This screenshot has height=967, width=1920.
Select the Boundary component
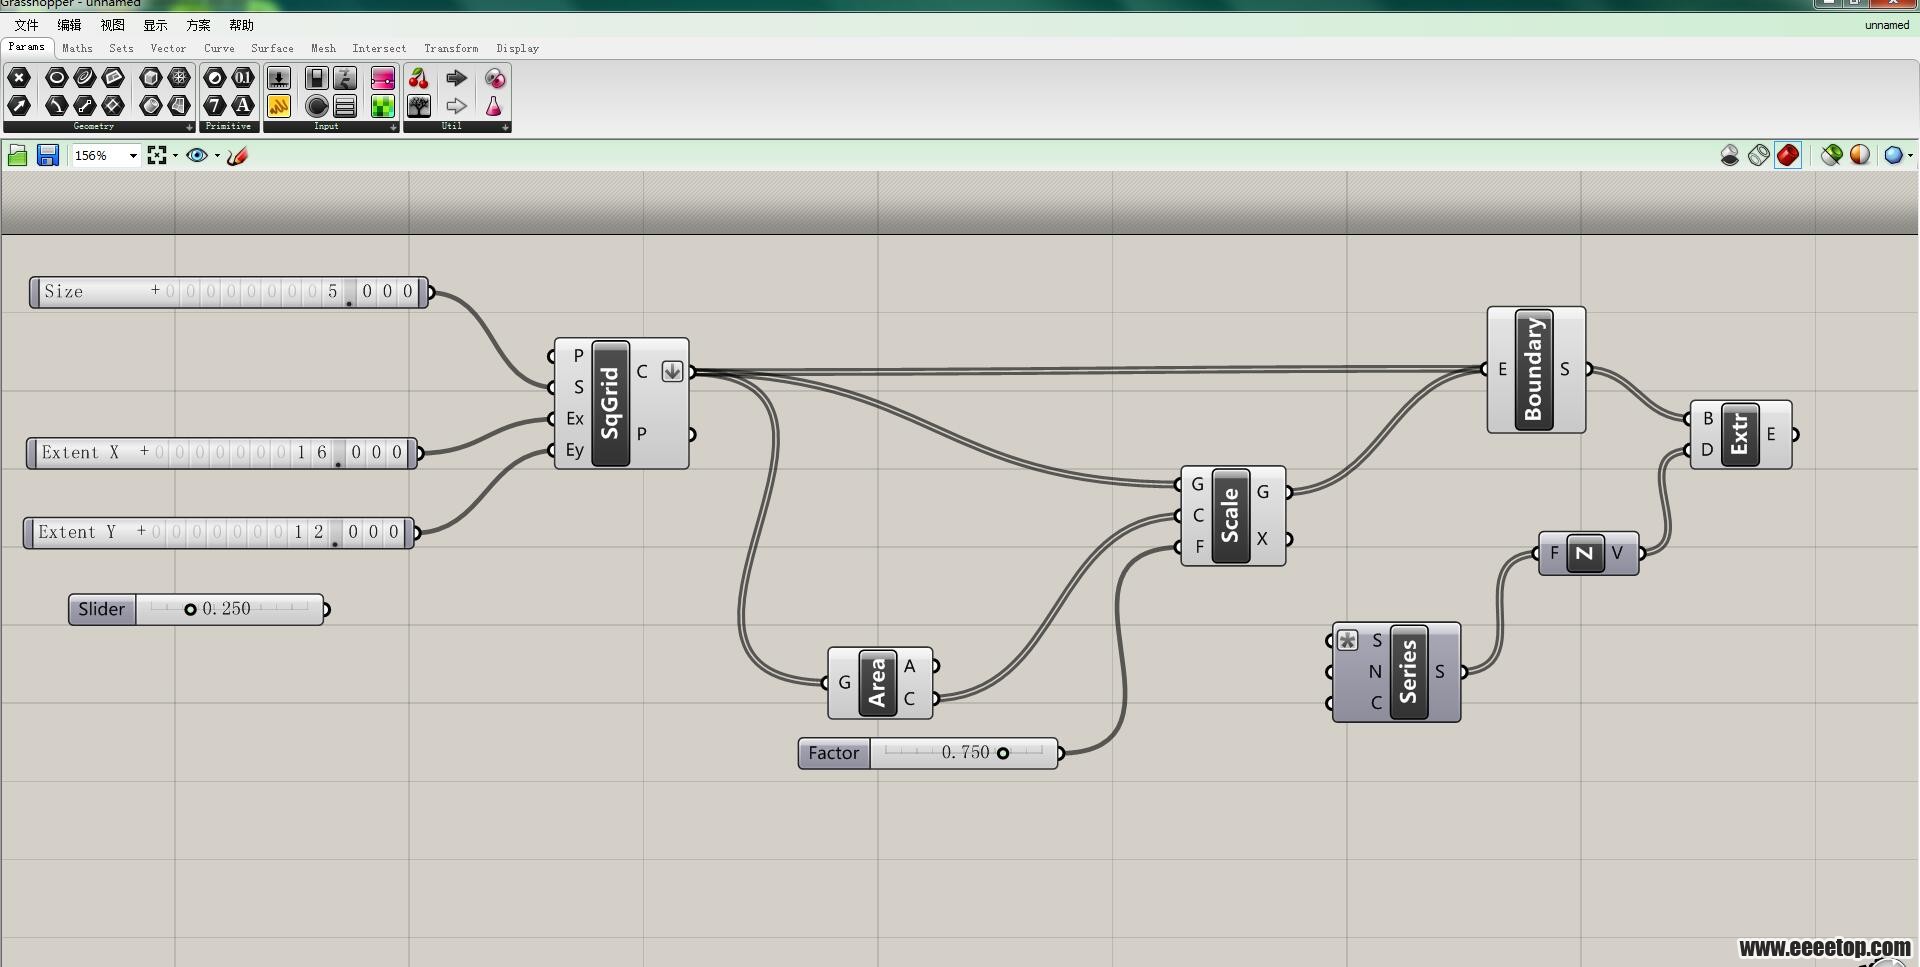point(1534,370)
